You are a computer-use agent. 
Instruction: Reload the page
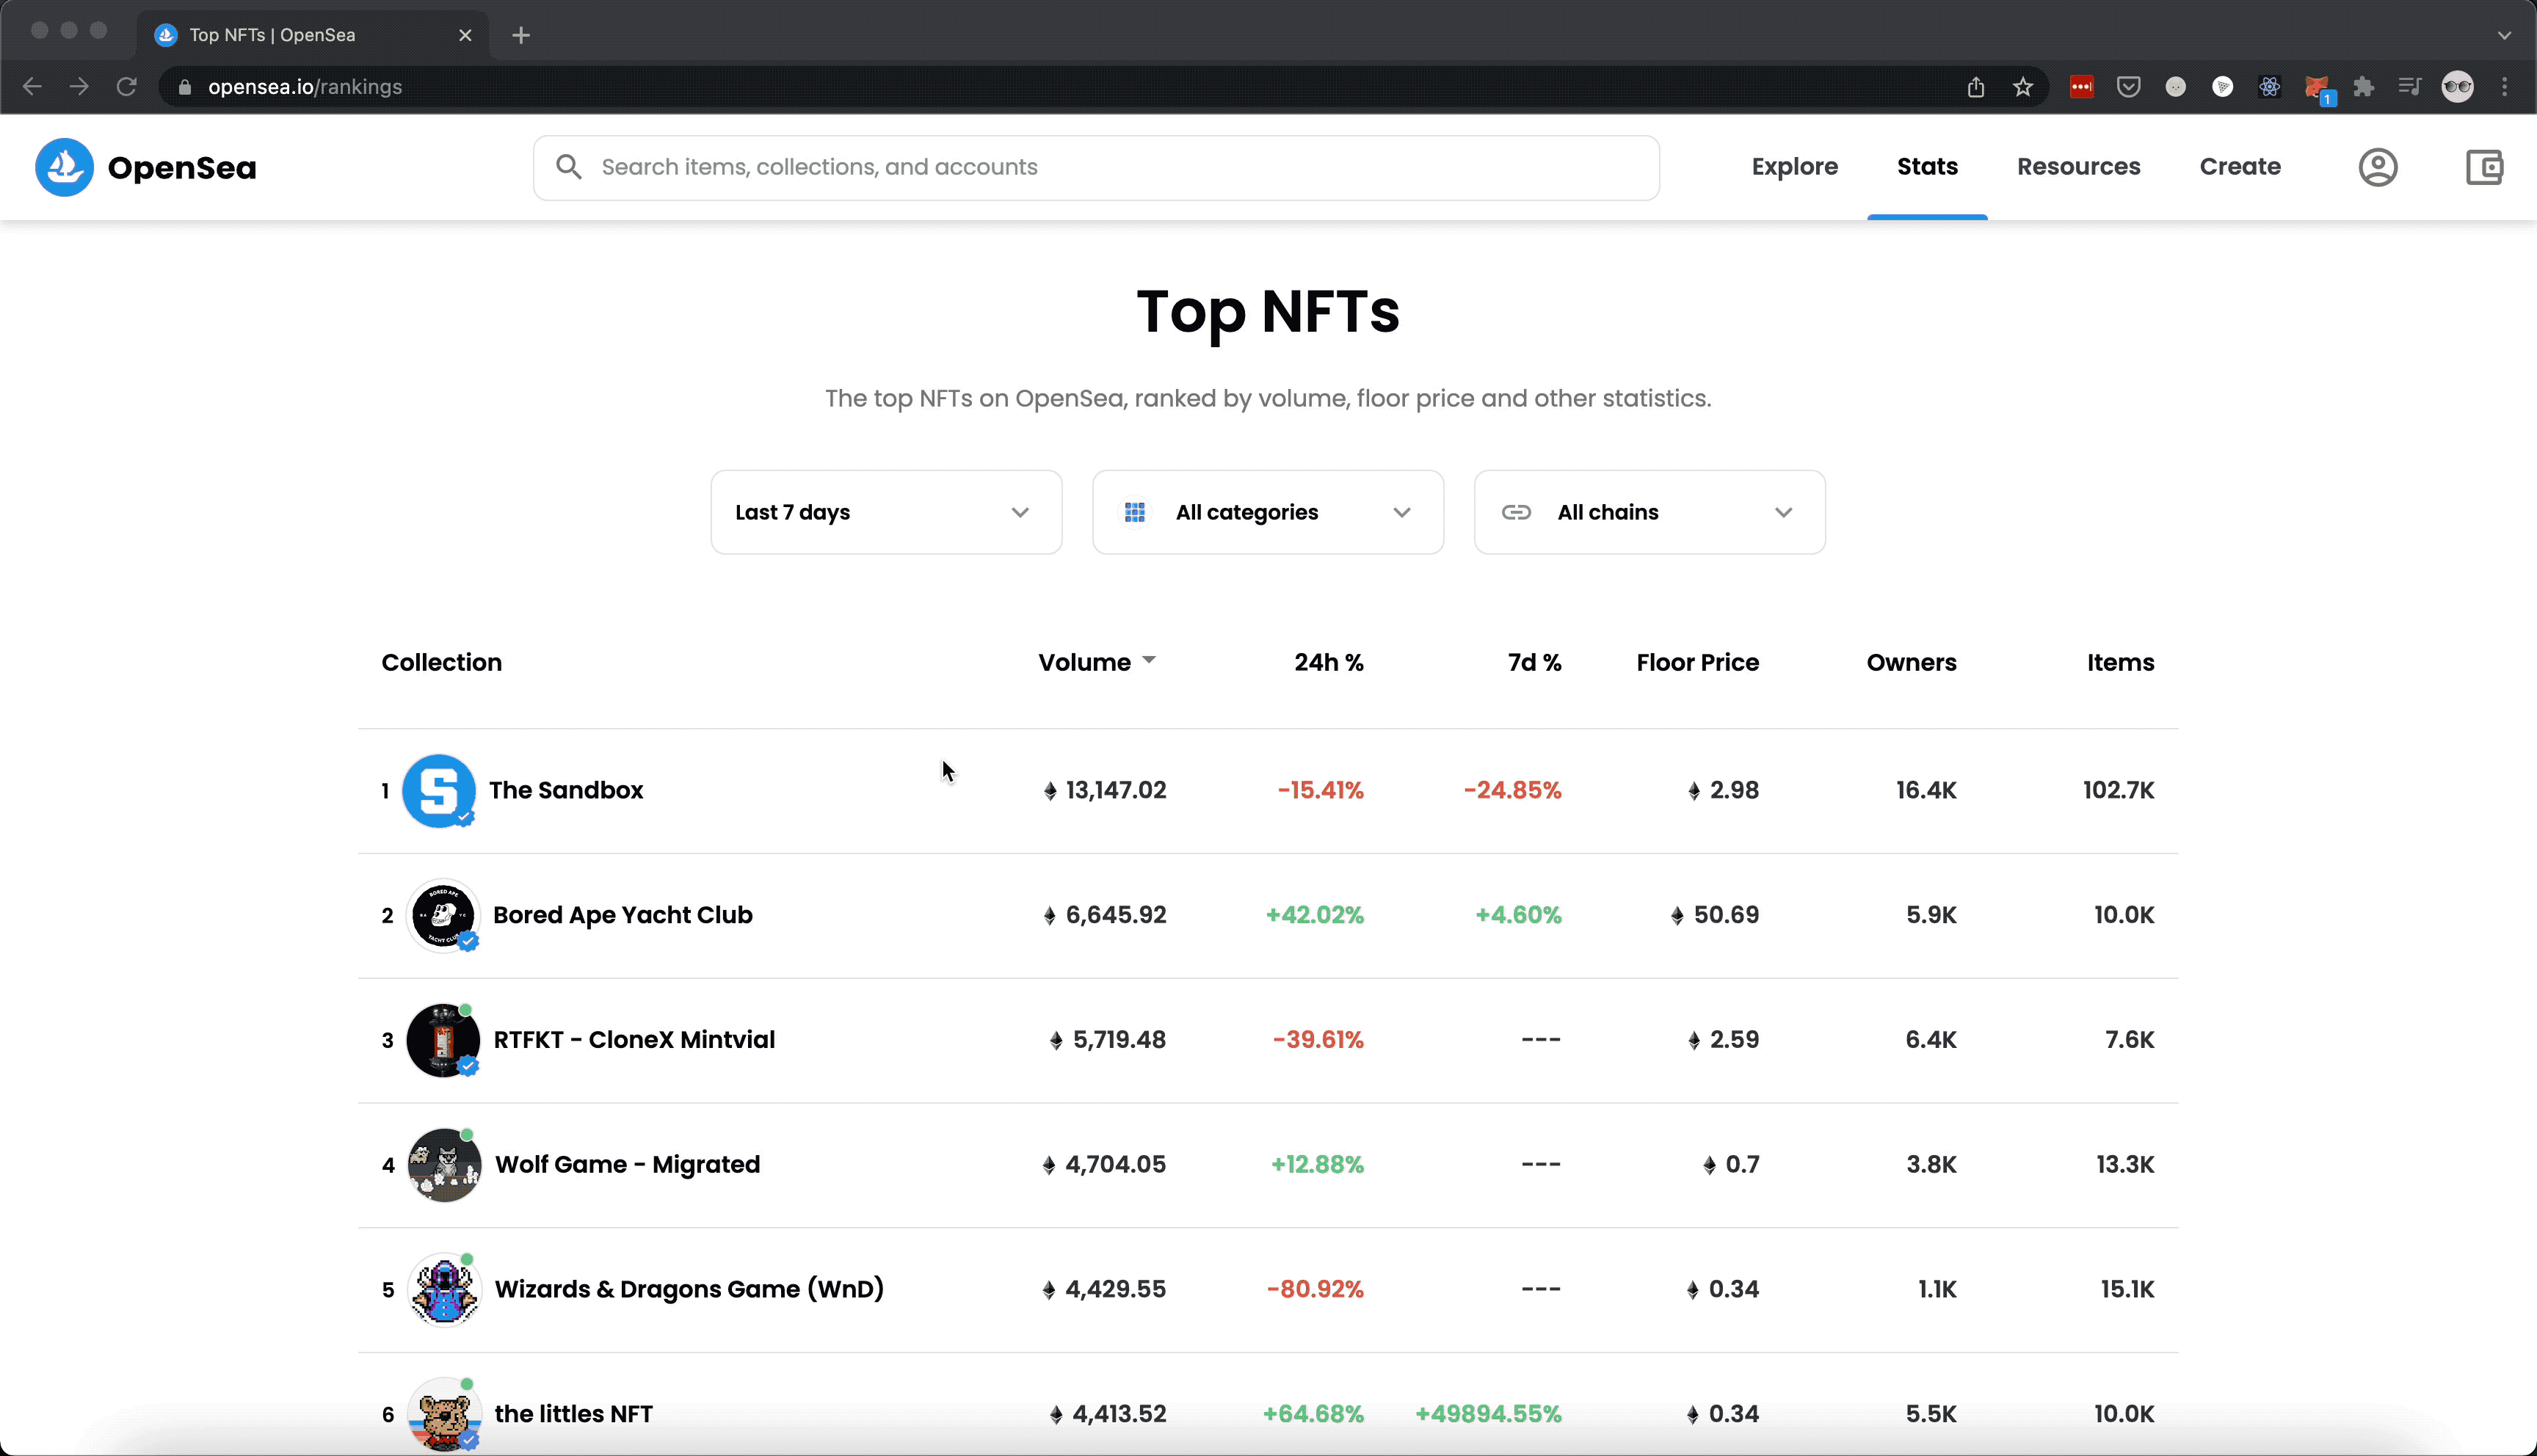(x=126, y=87)
